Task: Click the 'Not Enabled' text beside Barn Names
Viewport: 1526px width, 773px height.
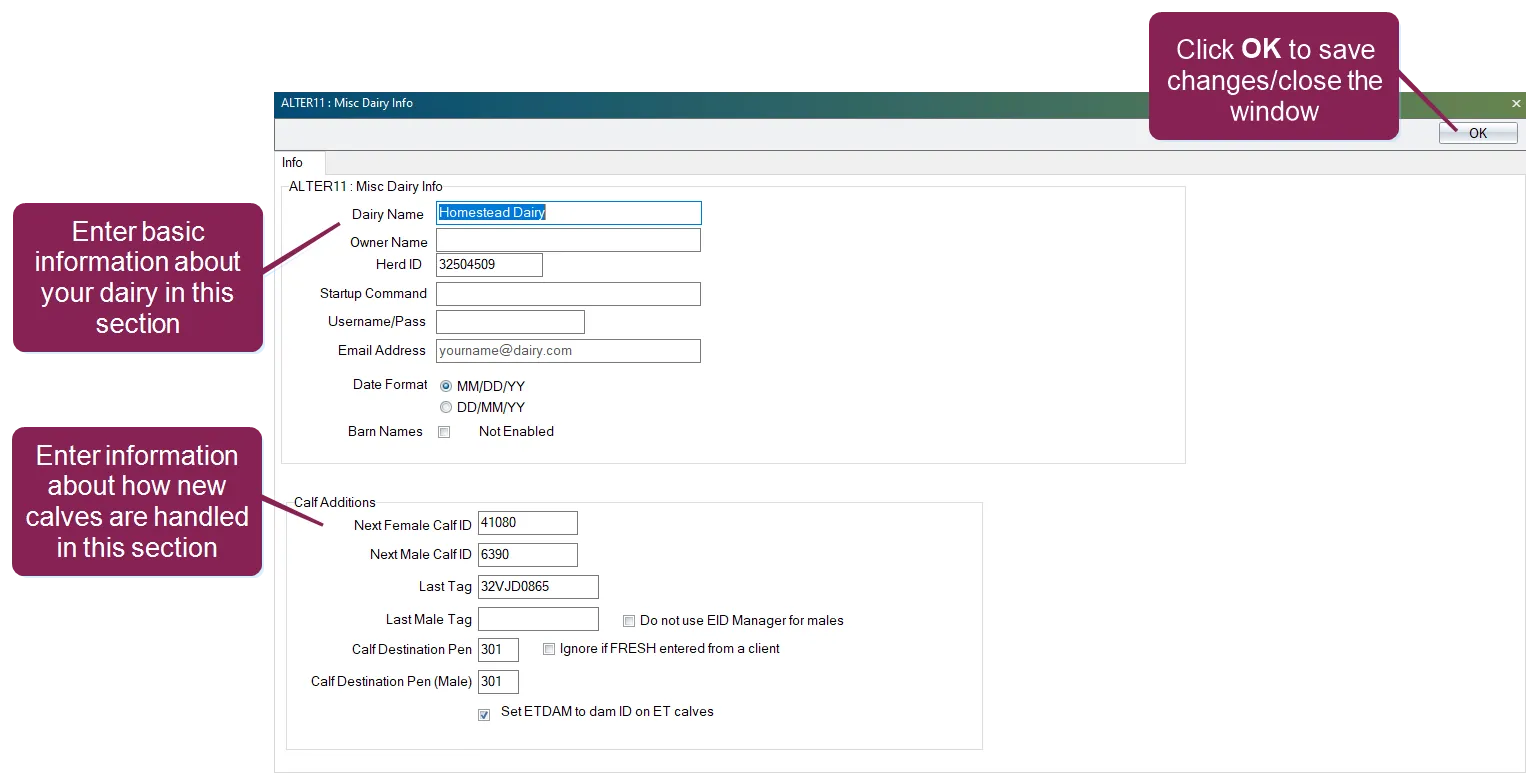Action: [516, 432]
